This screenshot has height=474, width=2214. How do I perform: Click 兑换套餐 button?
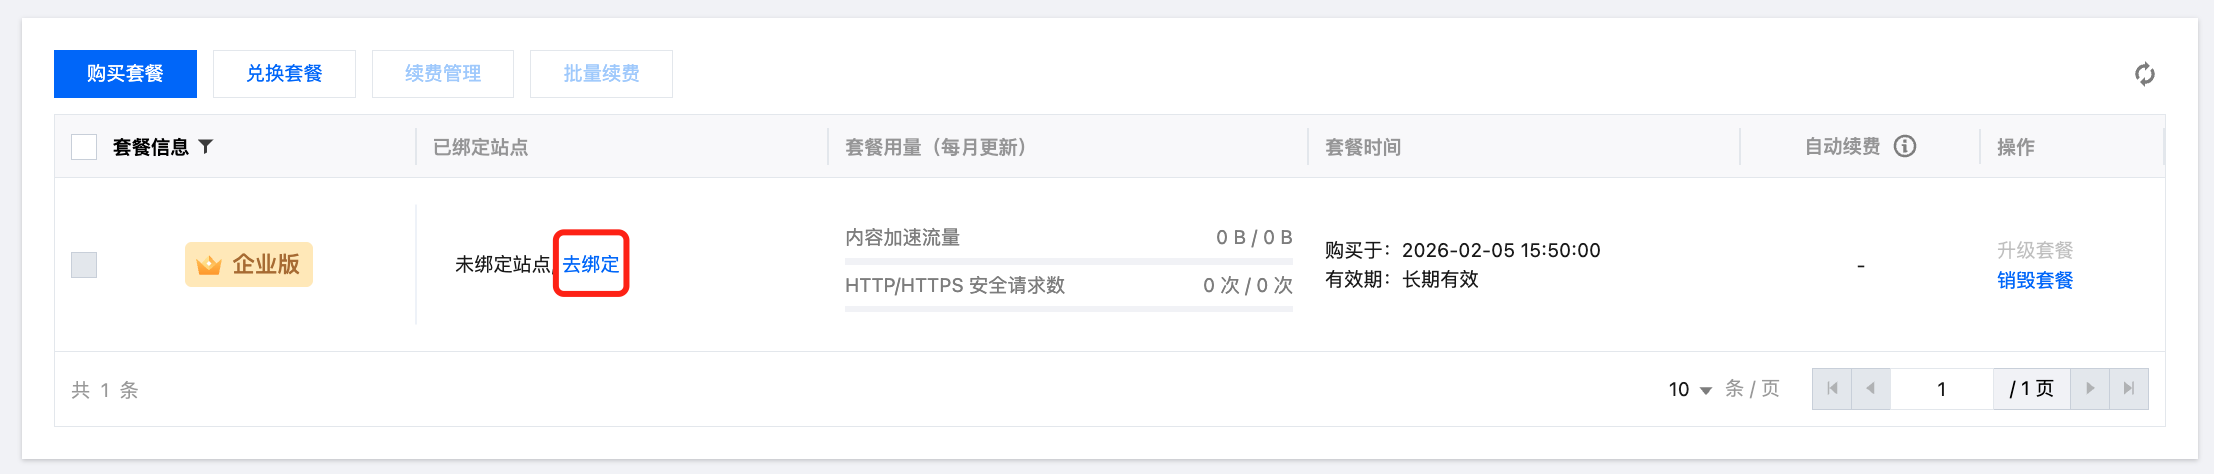(x=284, y=74)
